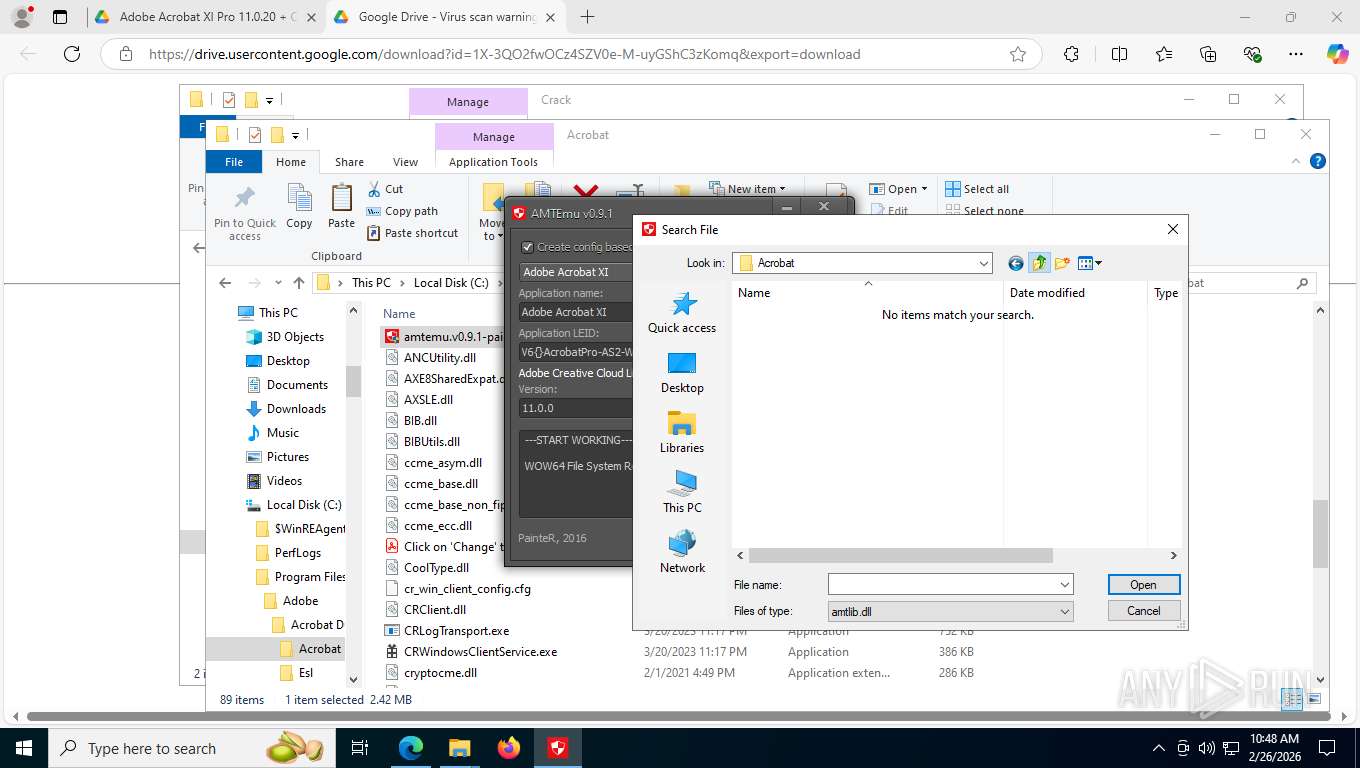Viewport: 1360px width, 768px height.
Task: Click Local Disk (C:) breadcrumb
Action: click(x=451, y=283)
